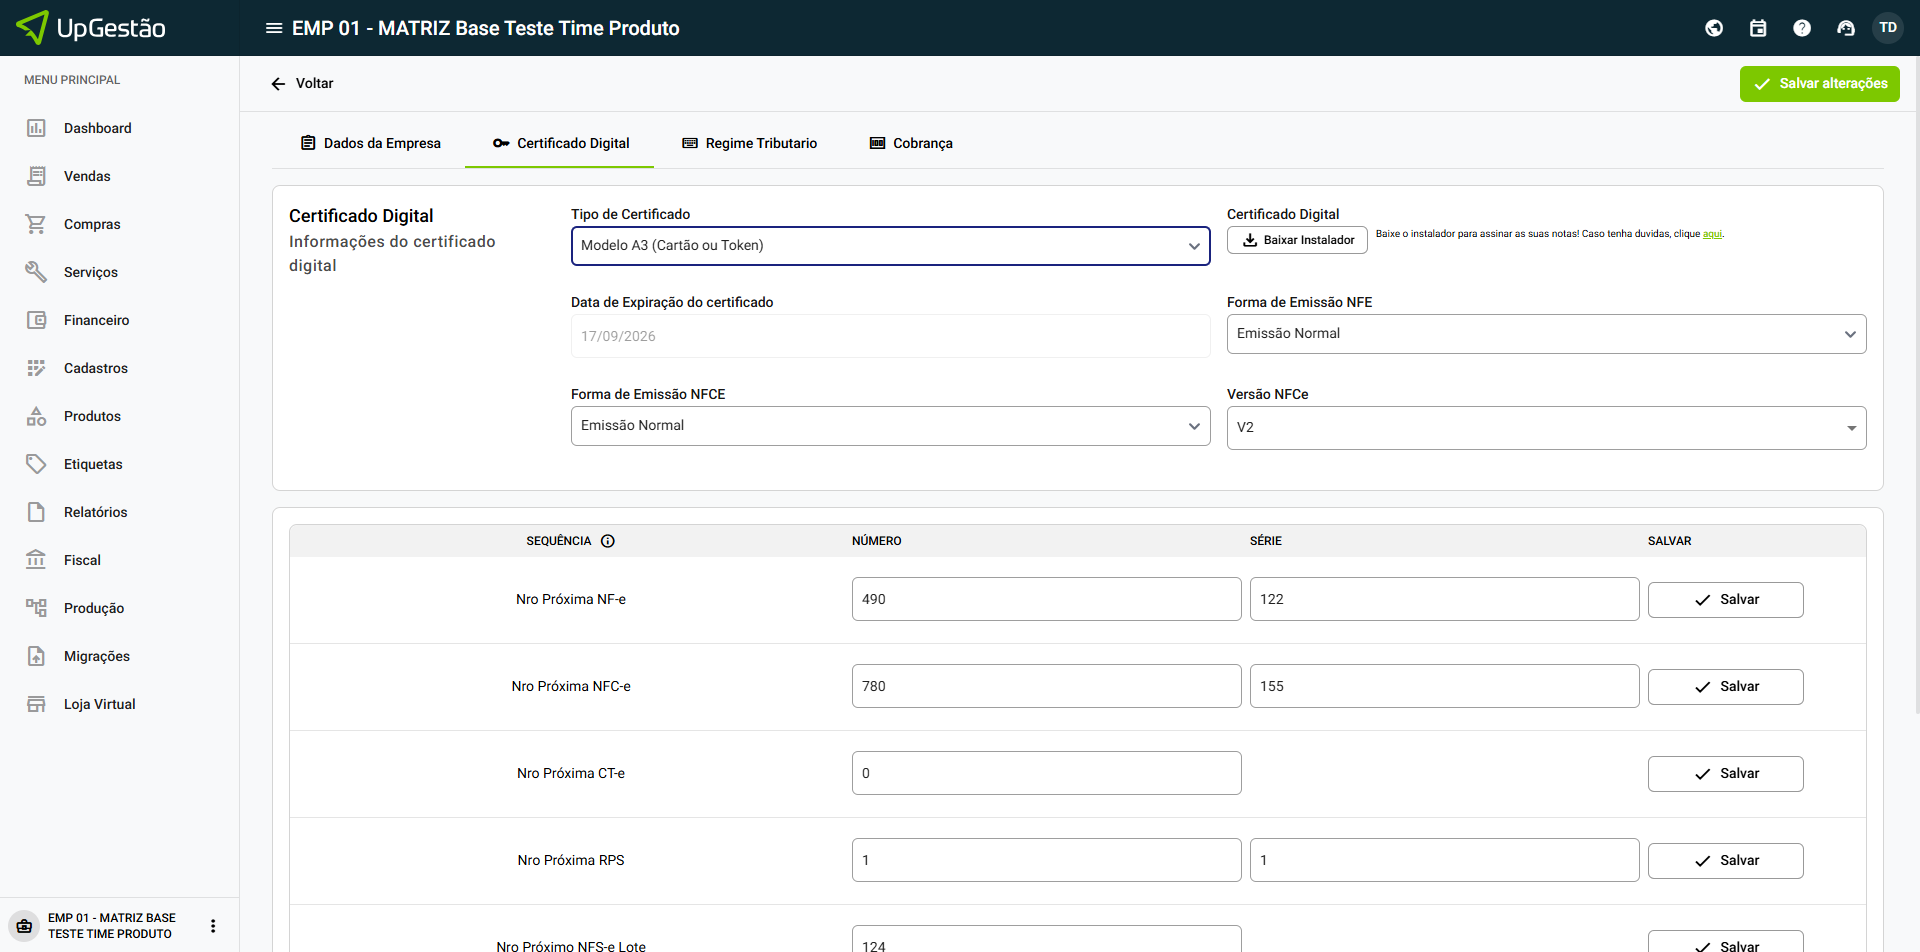Screen dimensions: 1920x952
Task: Open company options three-dot menu
Action: click(213, 926)
